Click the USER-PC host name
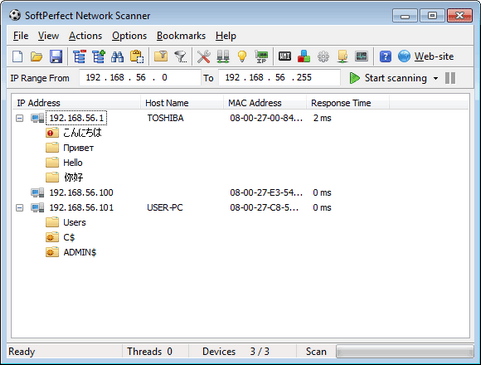 click(165, 208)
